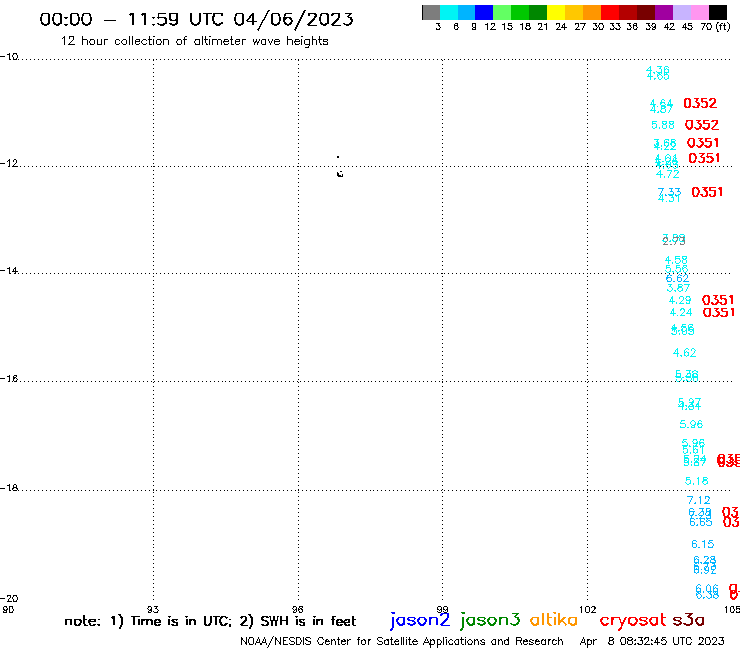This screenshot has width=740, height=650.
Task: Click the wave height value '4.58'
Action: (x=676, y=260)
